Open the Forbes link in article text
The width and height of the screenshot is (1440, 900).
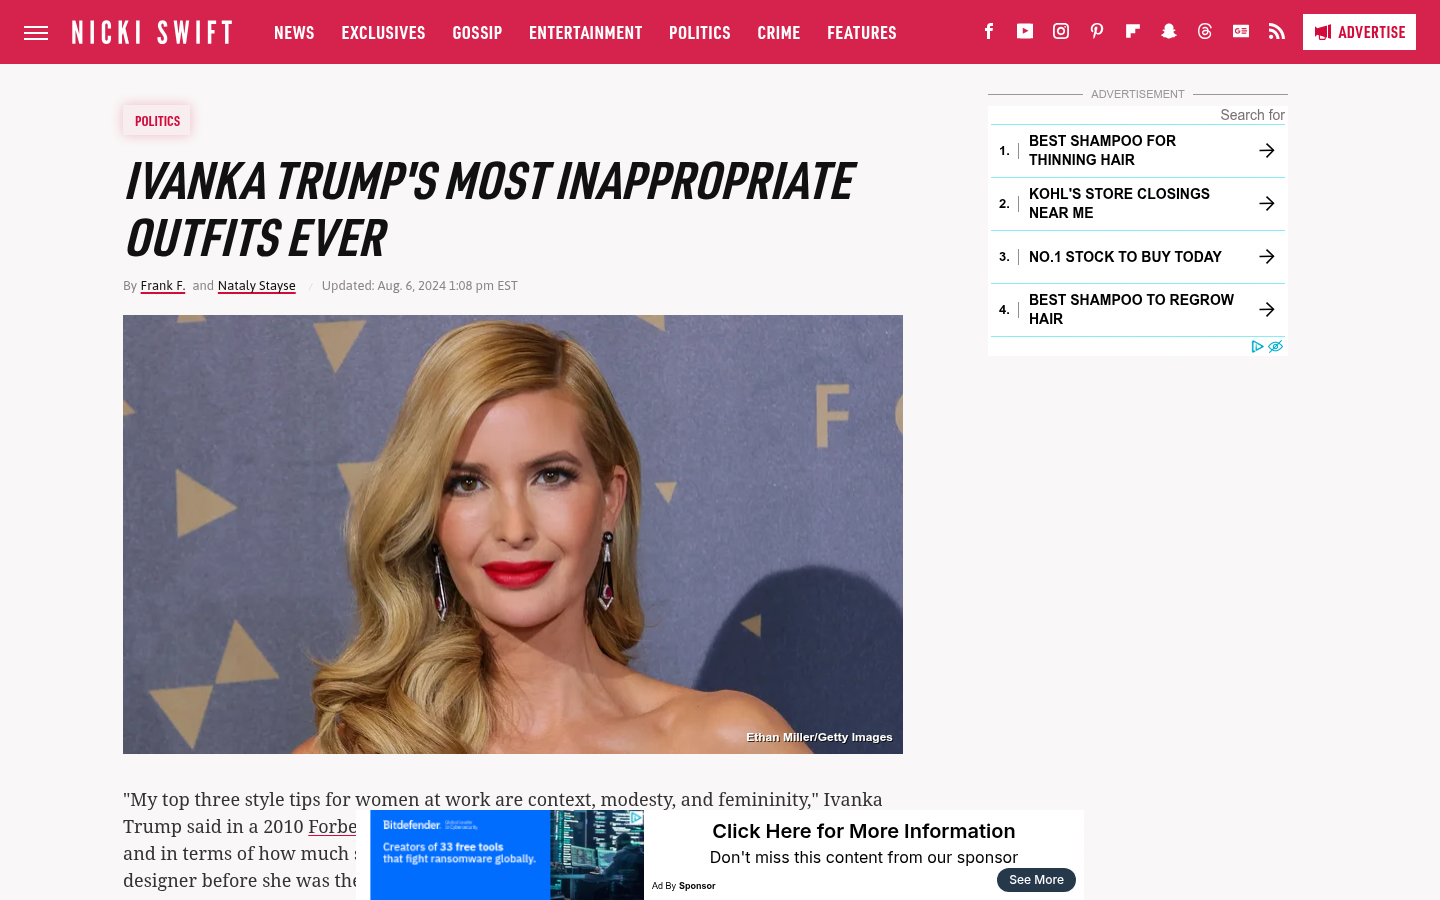coord(332,827)
